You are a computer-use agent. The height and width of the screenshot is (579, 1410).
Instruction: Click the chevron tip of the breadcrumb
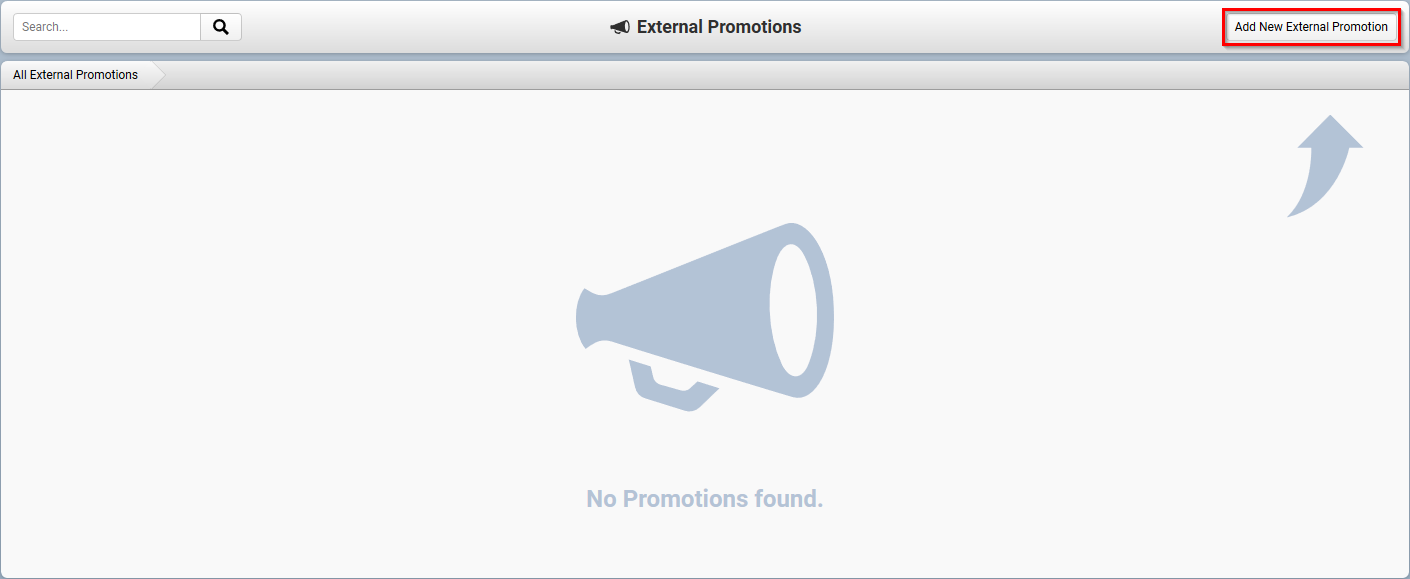[x=159, y=75]
